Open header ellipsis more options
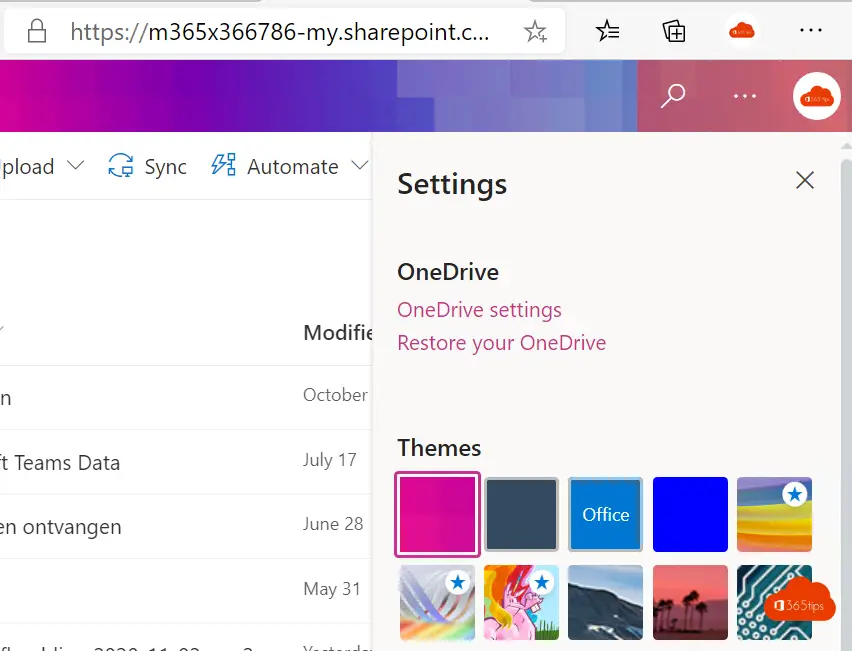The image size is (852, 651). pos(744,96)
